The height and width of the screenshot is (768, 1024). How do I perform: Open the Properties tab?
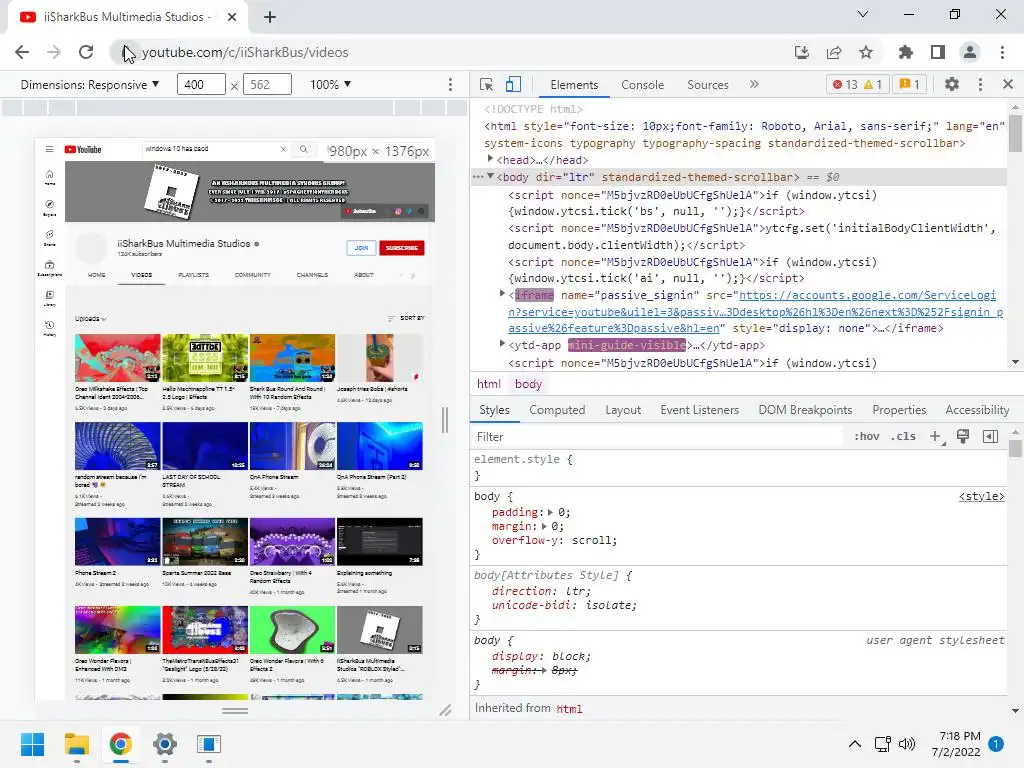pyautogui.click(x=899, y=410)
